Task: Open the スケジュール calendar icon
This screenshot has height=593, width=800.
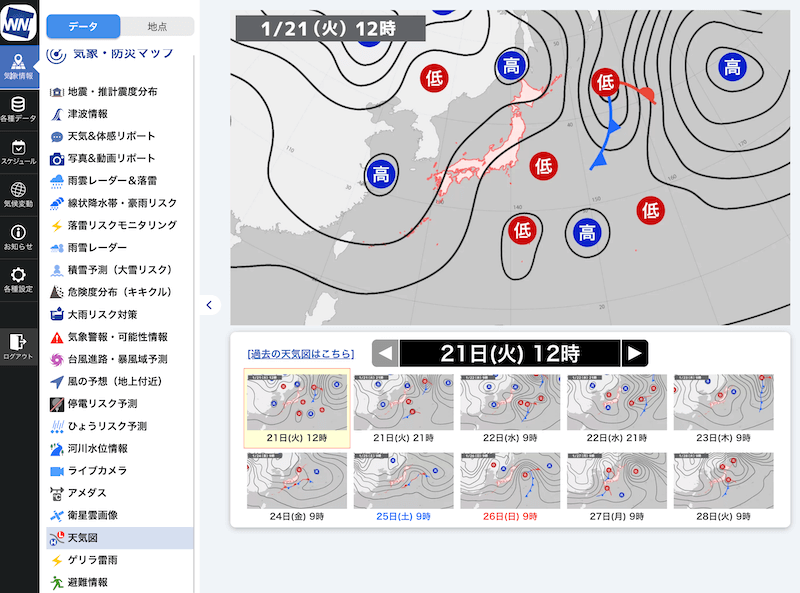Action: click(18, 151)
